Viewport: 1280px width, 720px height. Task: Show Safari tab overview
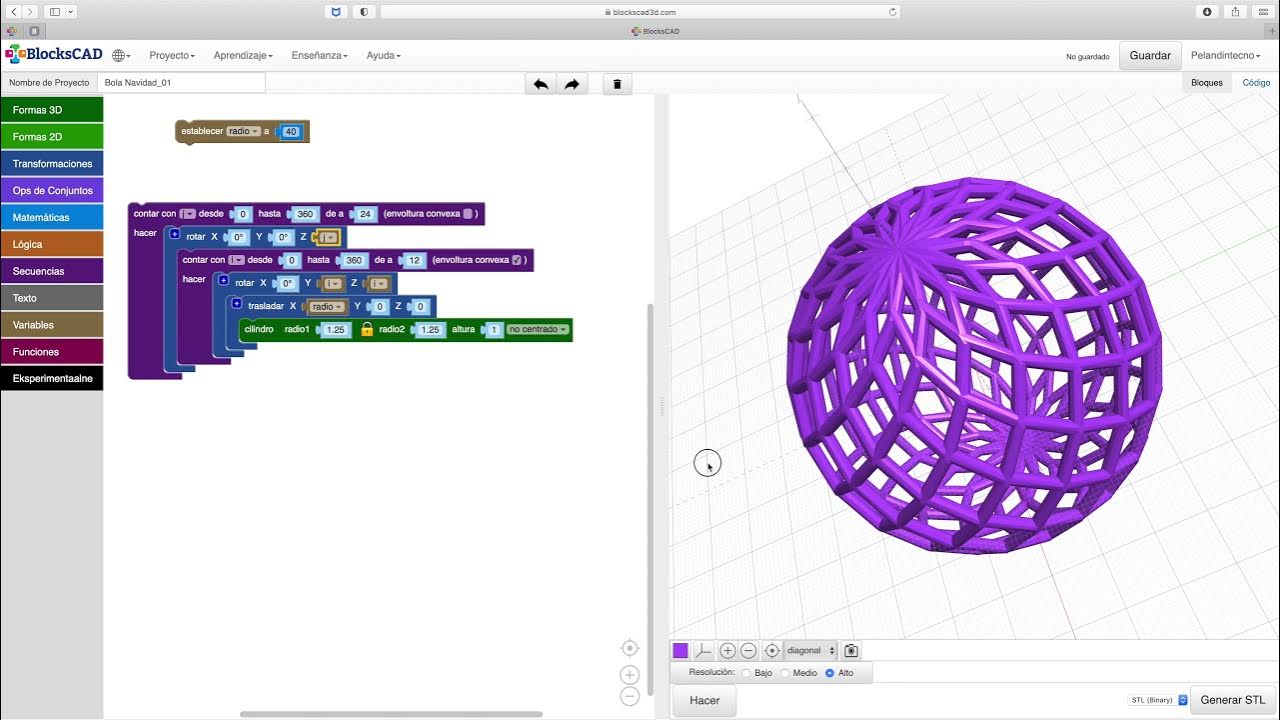click(x=1264, y=11)
